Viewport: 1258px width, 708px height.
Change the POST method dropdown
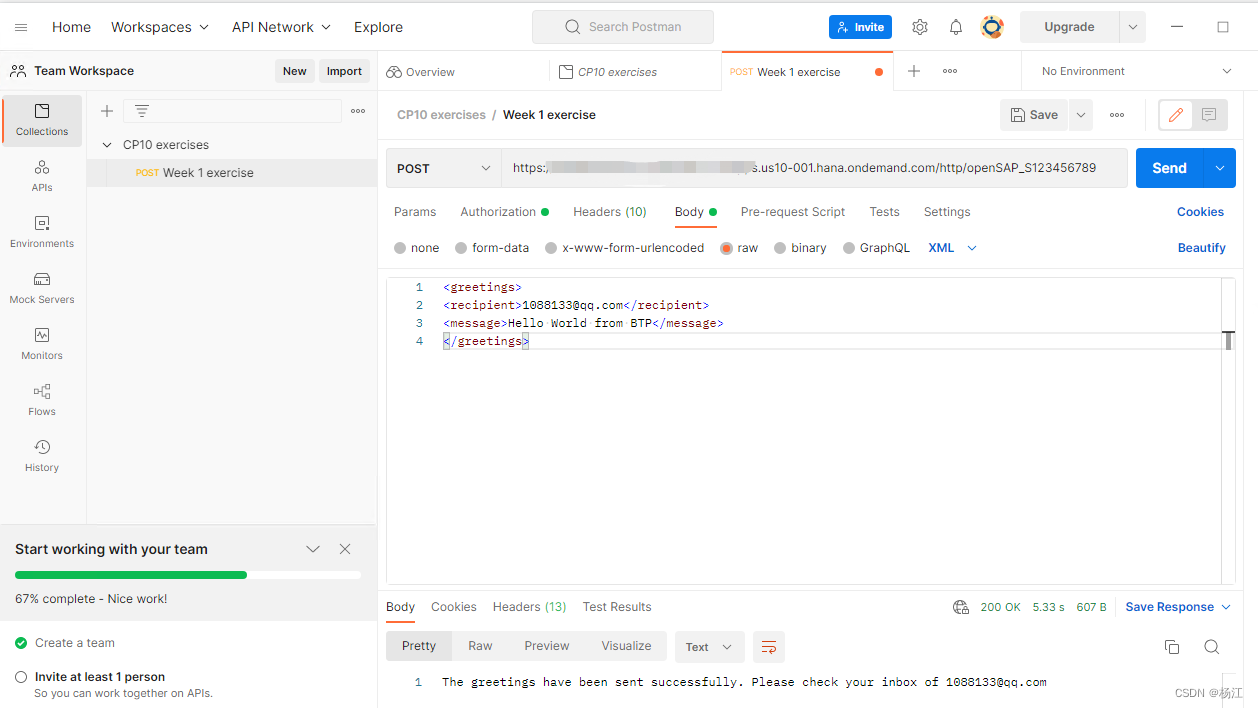click(444, 168)
